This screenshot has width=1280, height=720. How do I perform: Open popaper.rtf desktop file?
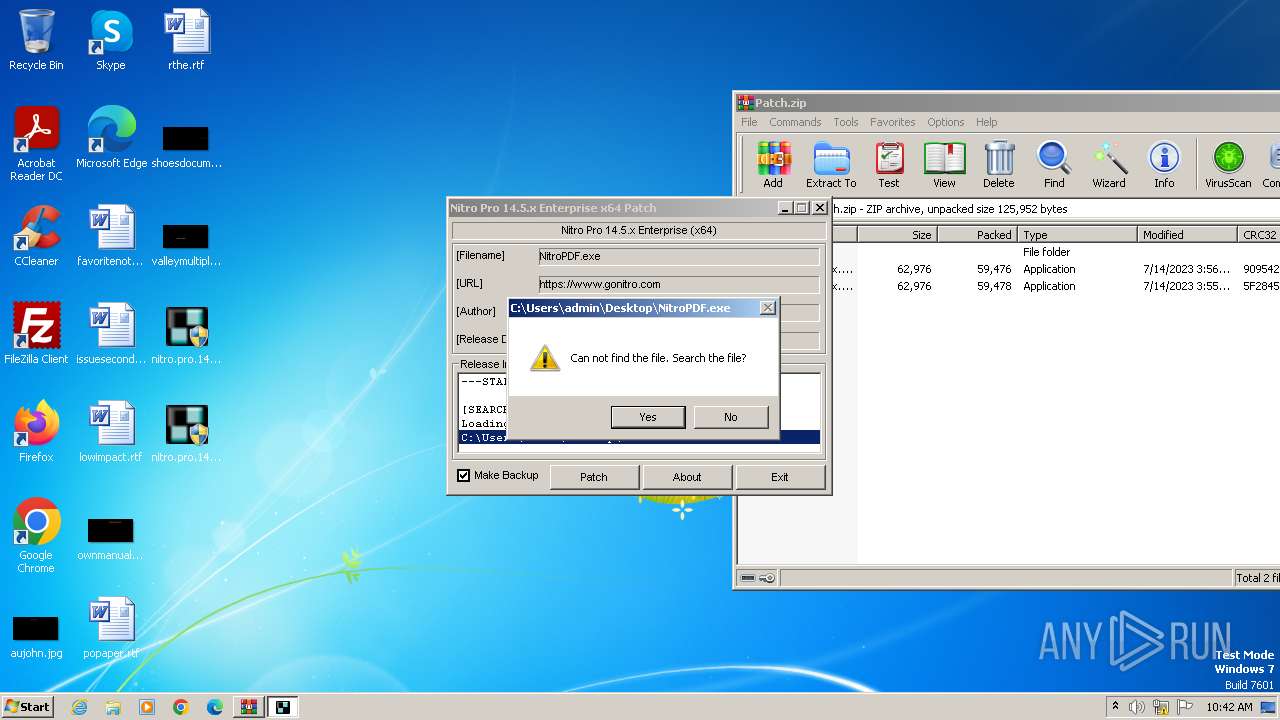(111, 628)
